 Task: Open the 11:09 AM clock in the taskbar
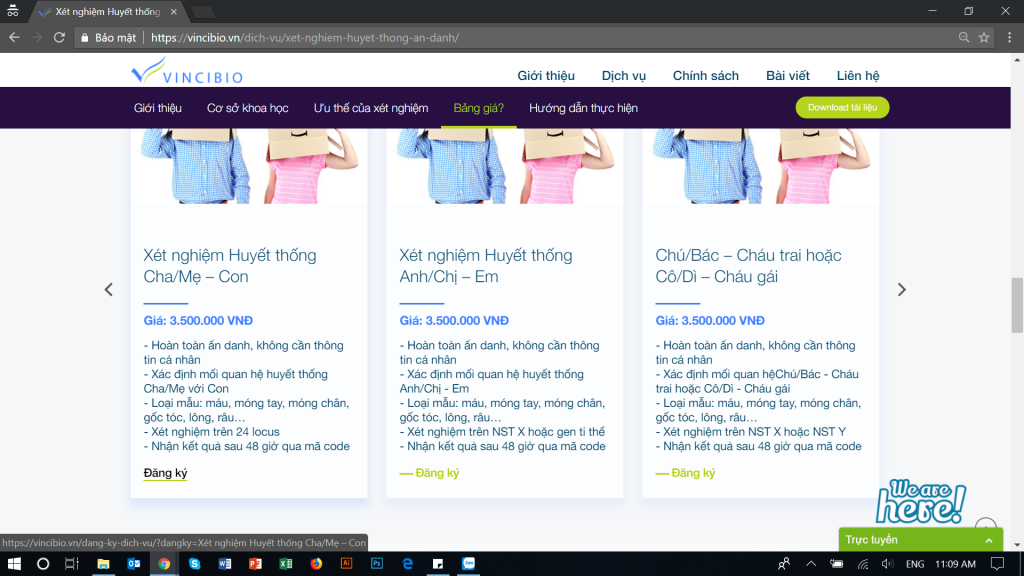click(x=955, y=564)
